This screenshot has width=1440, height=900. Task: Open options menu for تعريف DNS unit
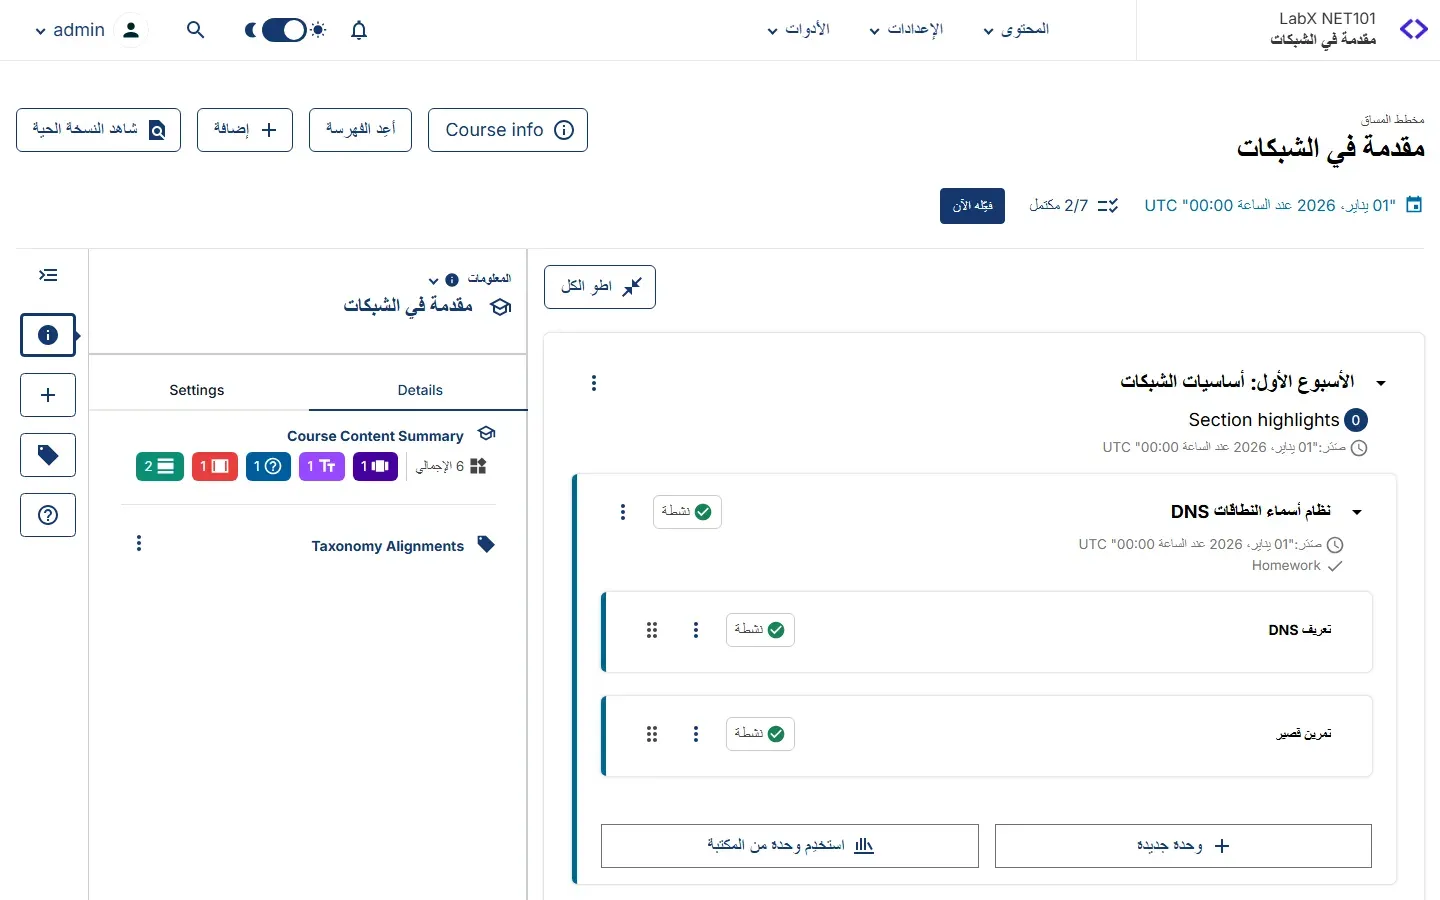[x=696, y=630]
